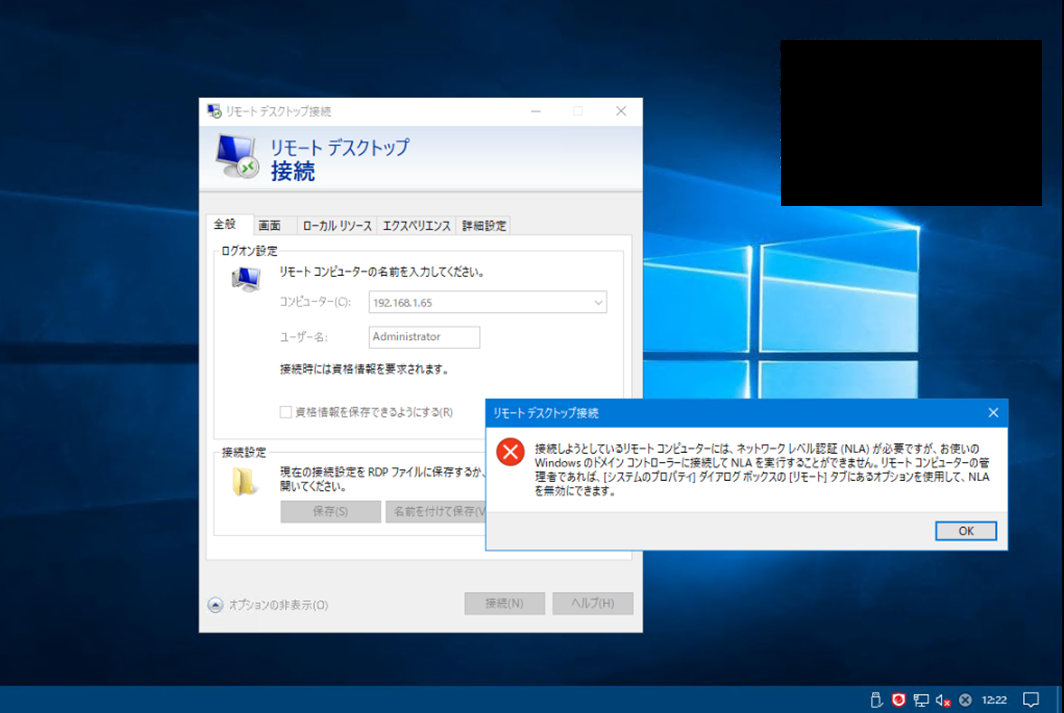The image size is (1064, 713).
Task: Minimize the Remote Desktop Connection main window
Action: click(x=535, y=111)
